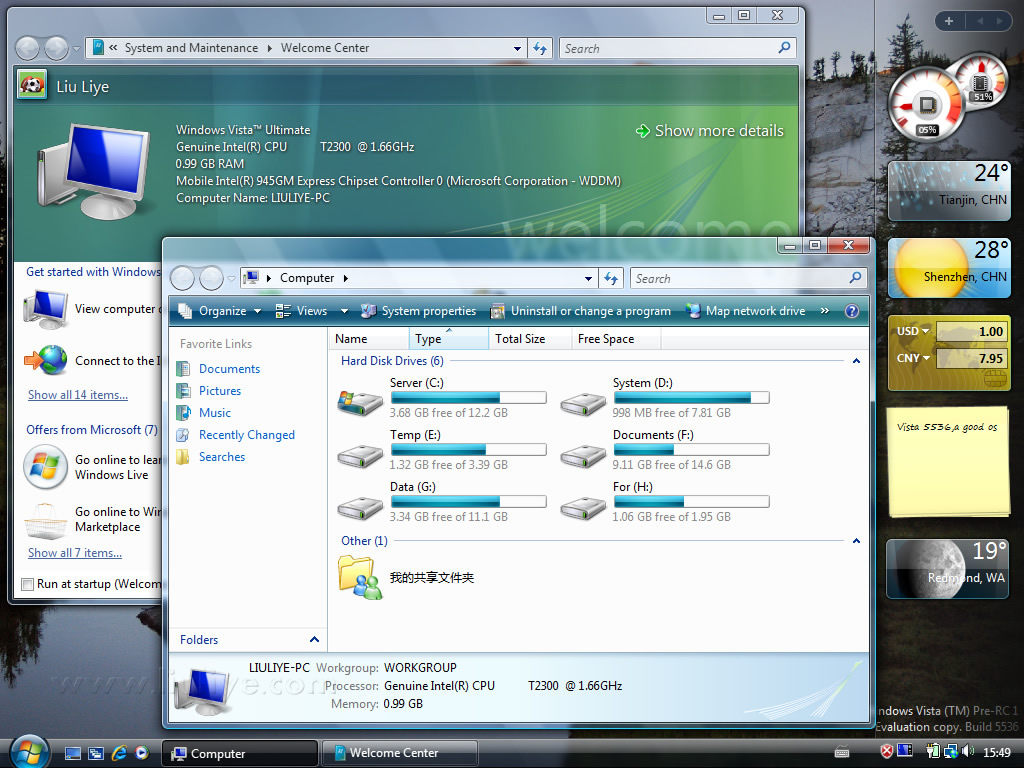Click search magnifier in Computer window
The width and height of the screenshot is (1024, 768).
855,278
